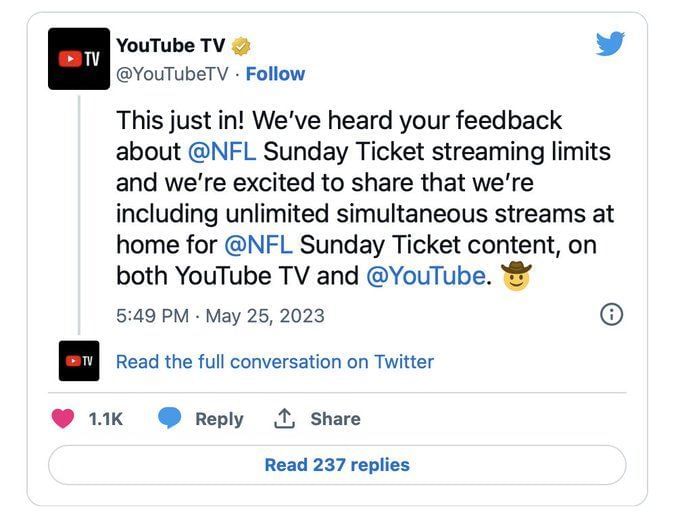The height and width of the screenshot is (517, 680).
Task: Click the YouTube TV display name
Action: pyautogui.click(x=170, y=46)
